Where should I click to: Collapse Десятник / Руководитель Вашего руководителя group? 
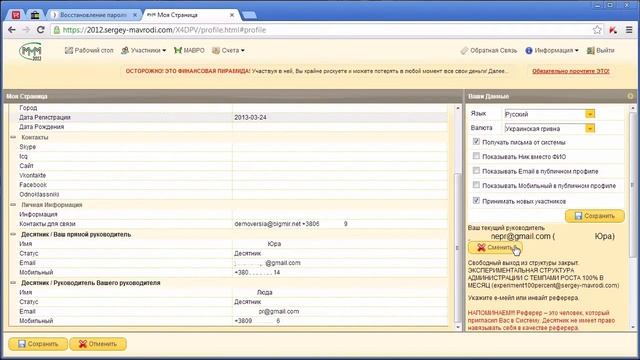(13, 282)
